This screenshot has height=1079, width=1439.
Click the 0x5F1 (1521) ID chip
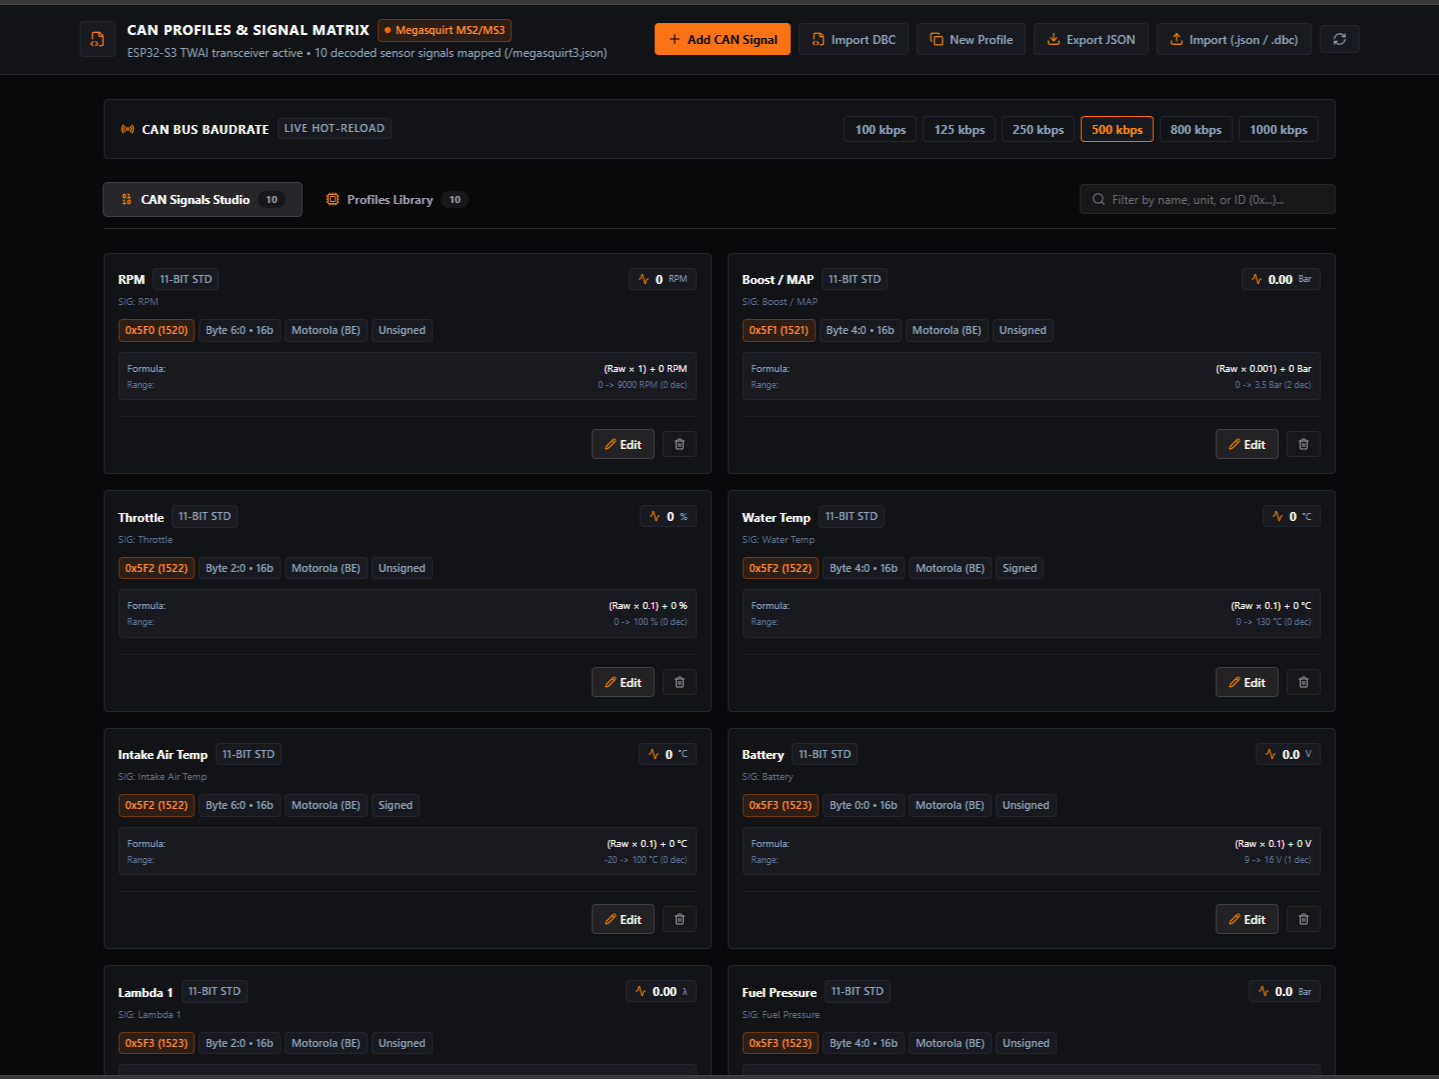(x=779, y=330)
